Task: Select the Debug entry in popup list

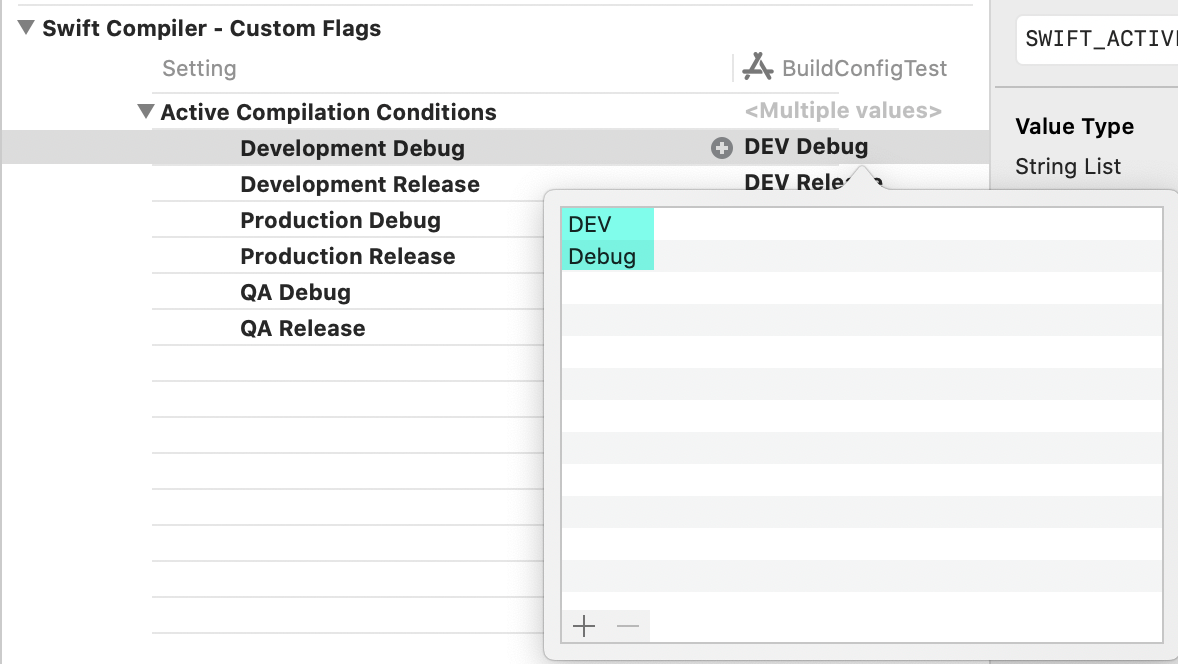Action: coord(602,256)
